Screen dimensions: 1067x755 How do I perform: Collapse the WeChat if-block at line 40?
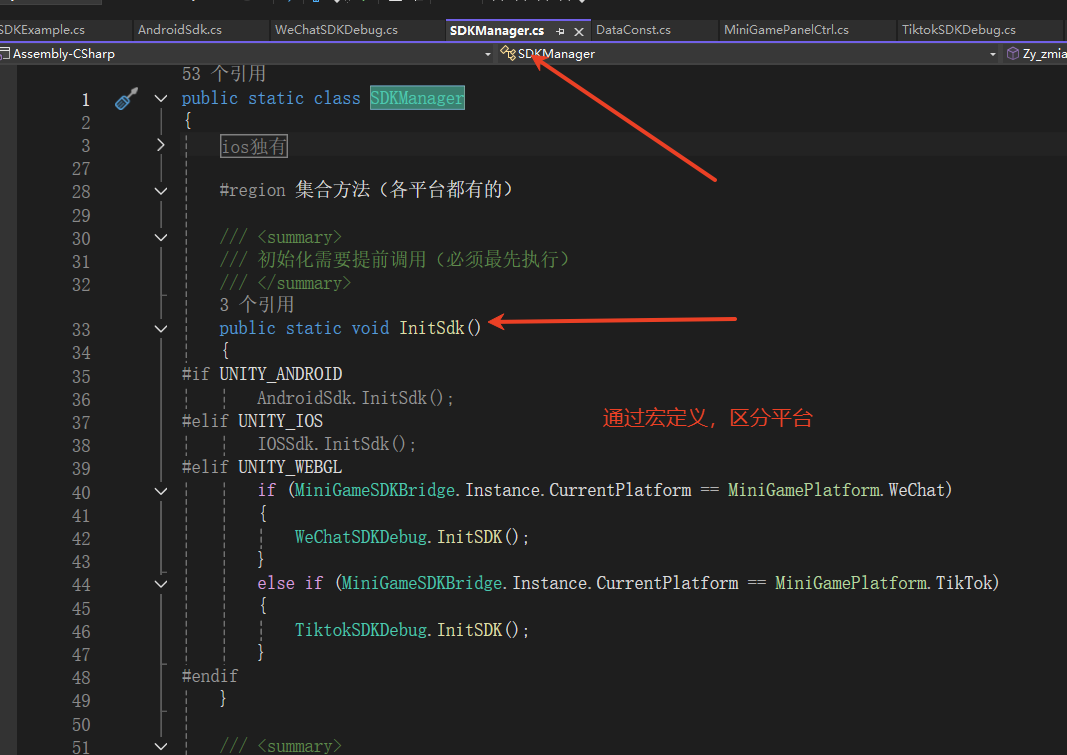click(161, 491)
